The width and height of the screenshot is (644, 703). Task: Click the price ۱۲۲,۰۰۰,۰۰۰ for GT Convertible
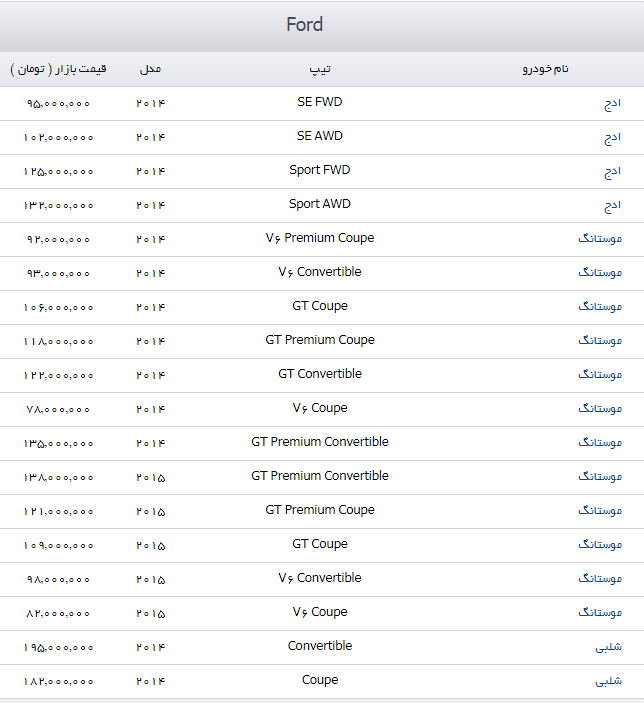[x=58, y=376]
